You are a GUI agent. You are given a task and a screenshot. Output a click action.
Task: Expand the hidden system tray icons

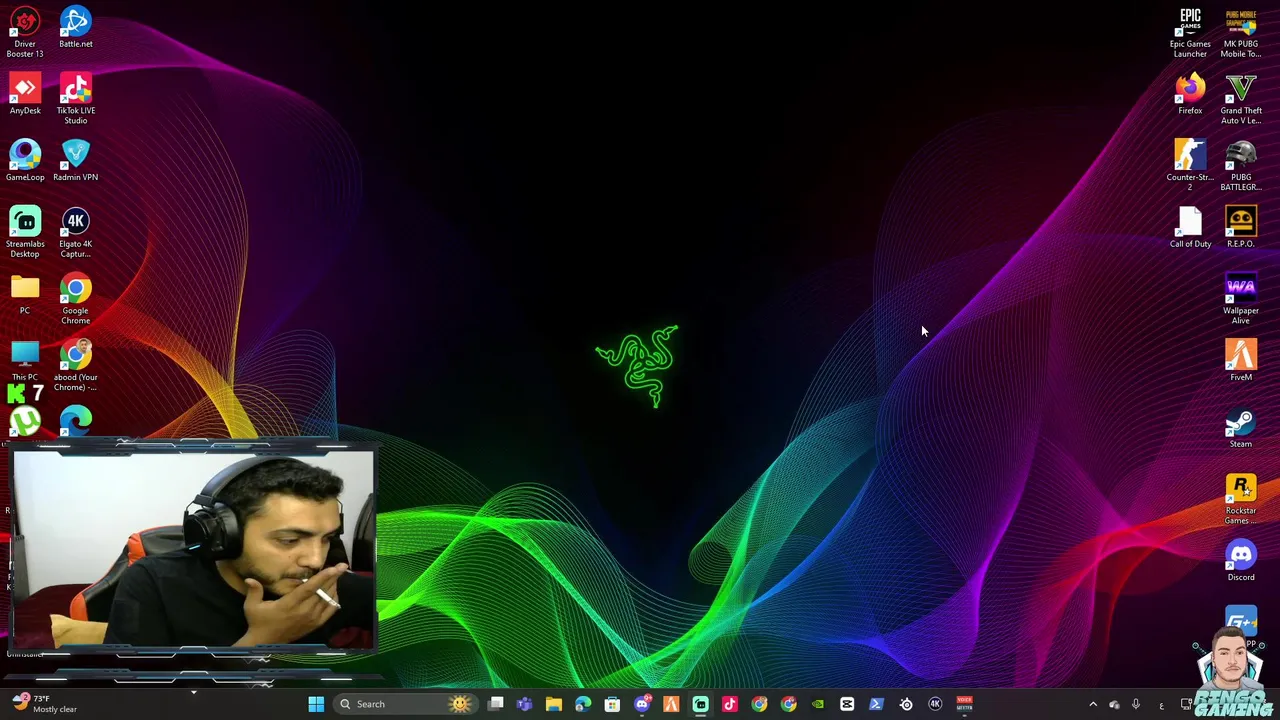click(1092, 704)
